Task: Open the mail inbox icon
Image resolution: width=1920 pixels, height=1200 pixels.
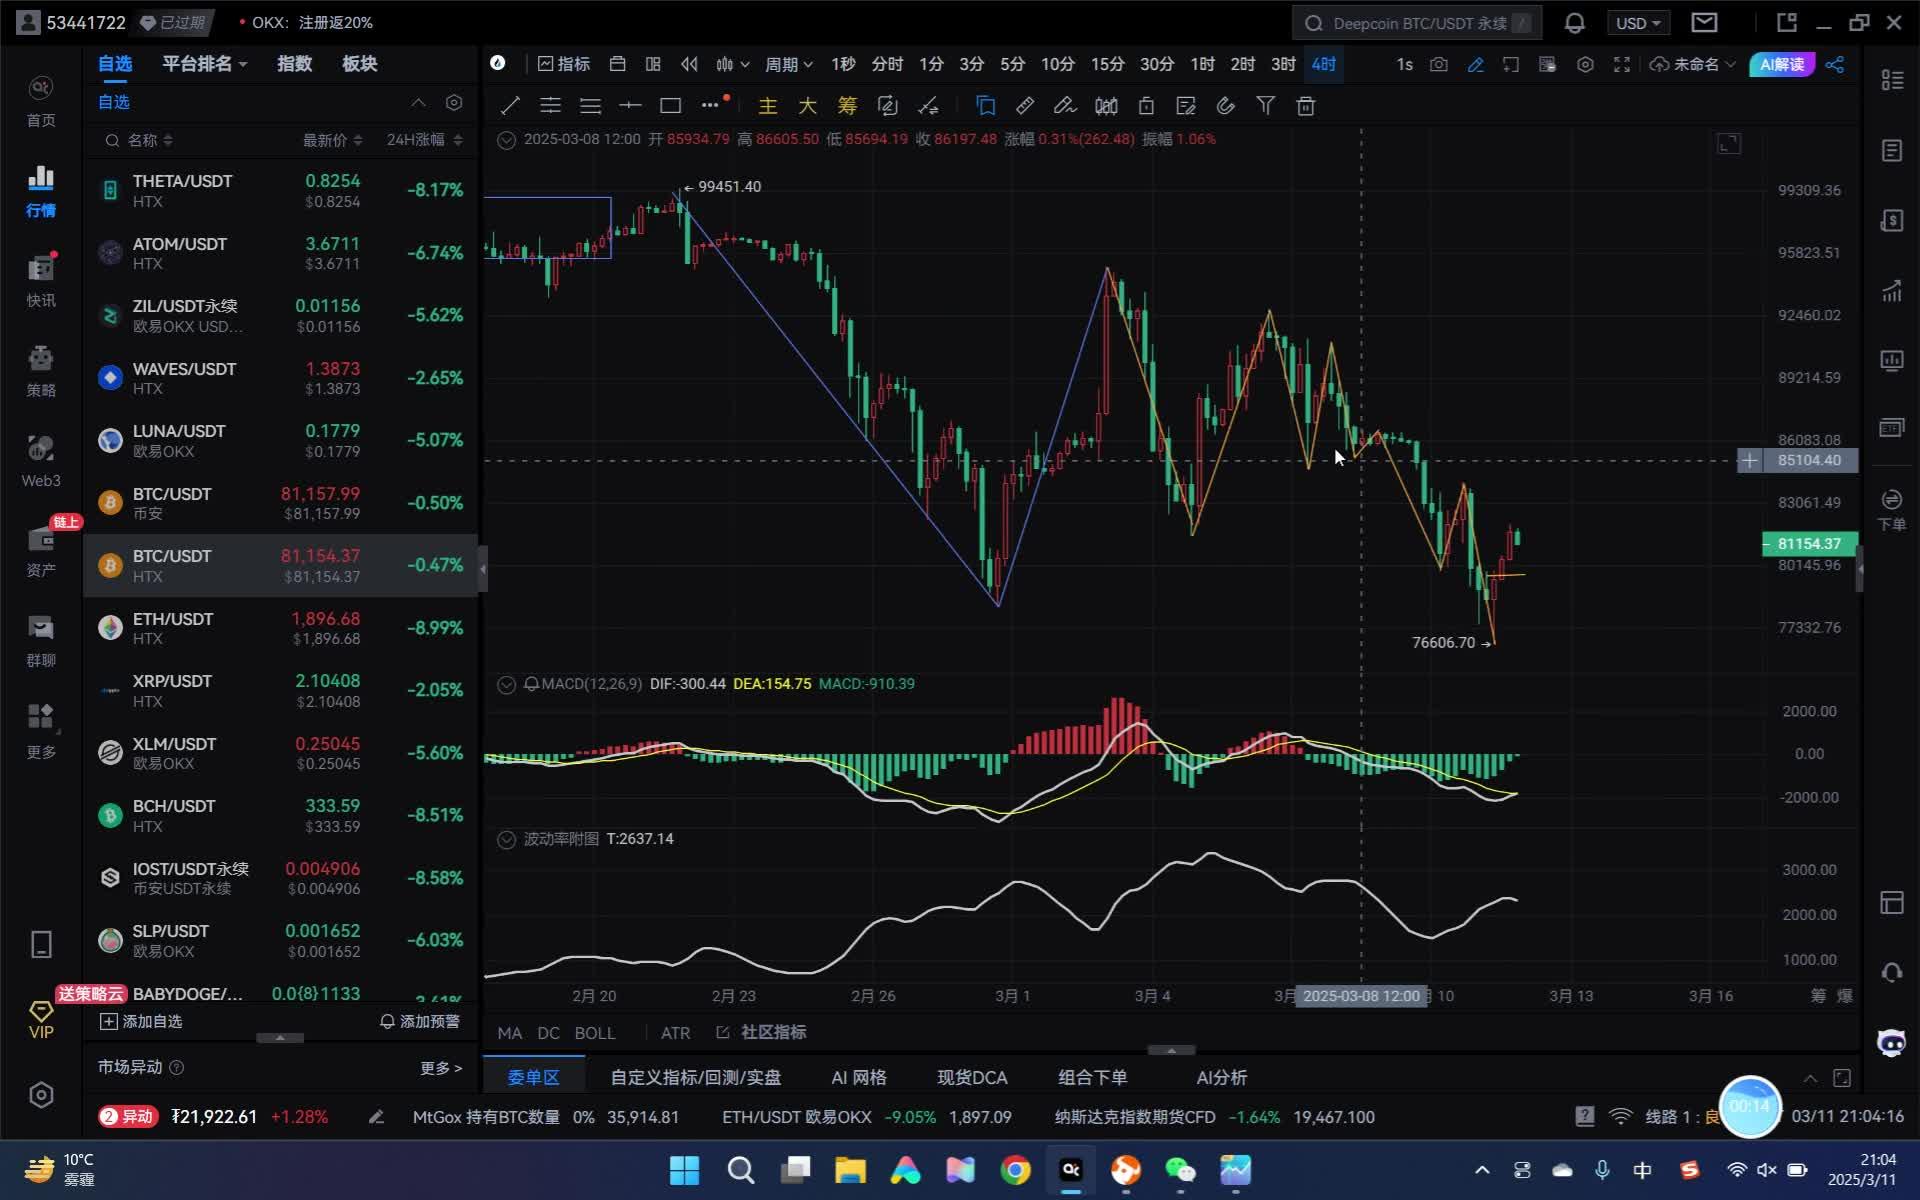Action: pos(1704,22)
